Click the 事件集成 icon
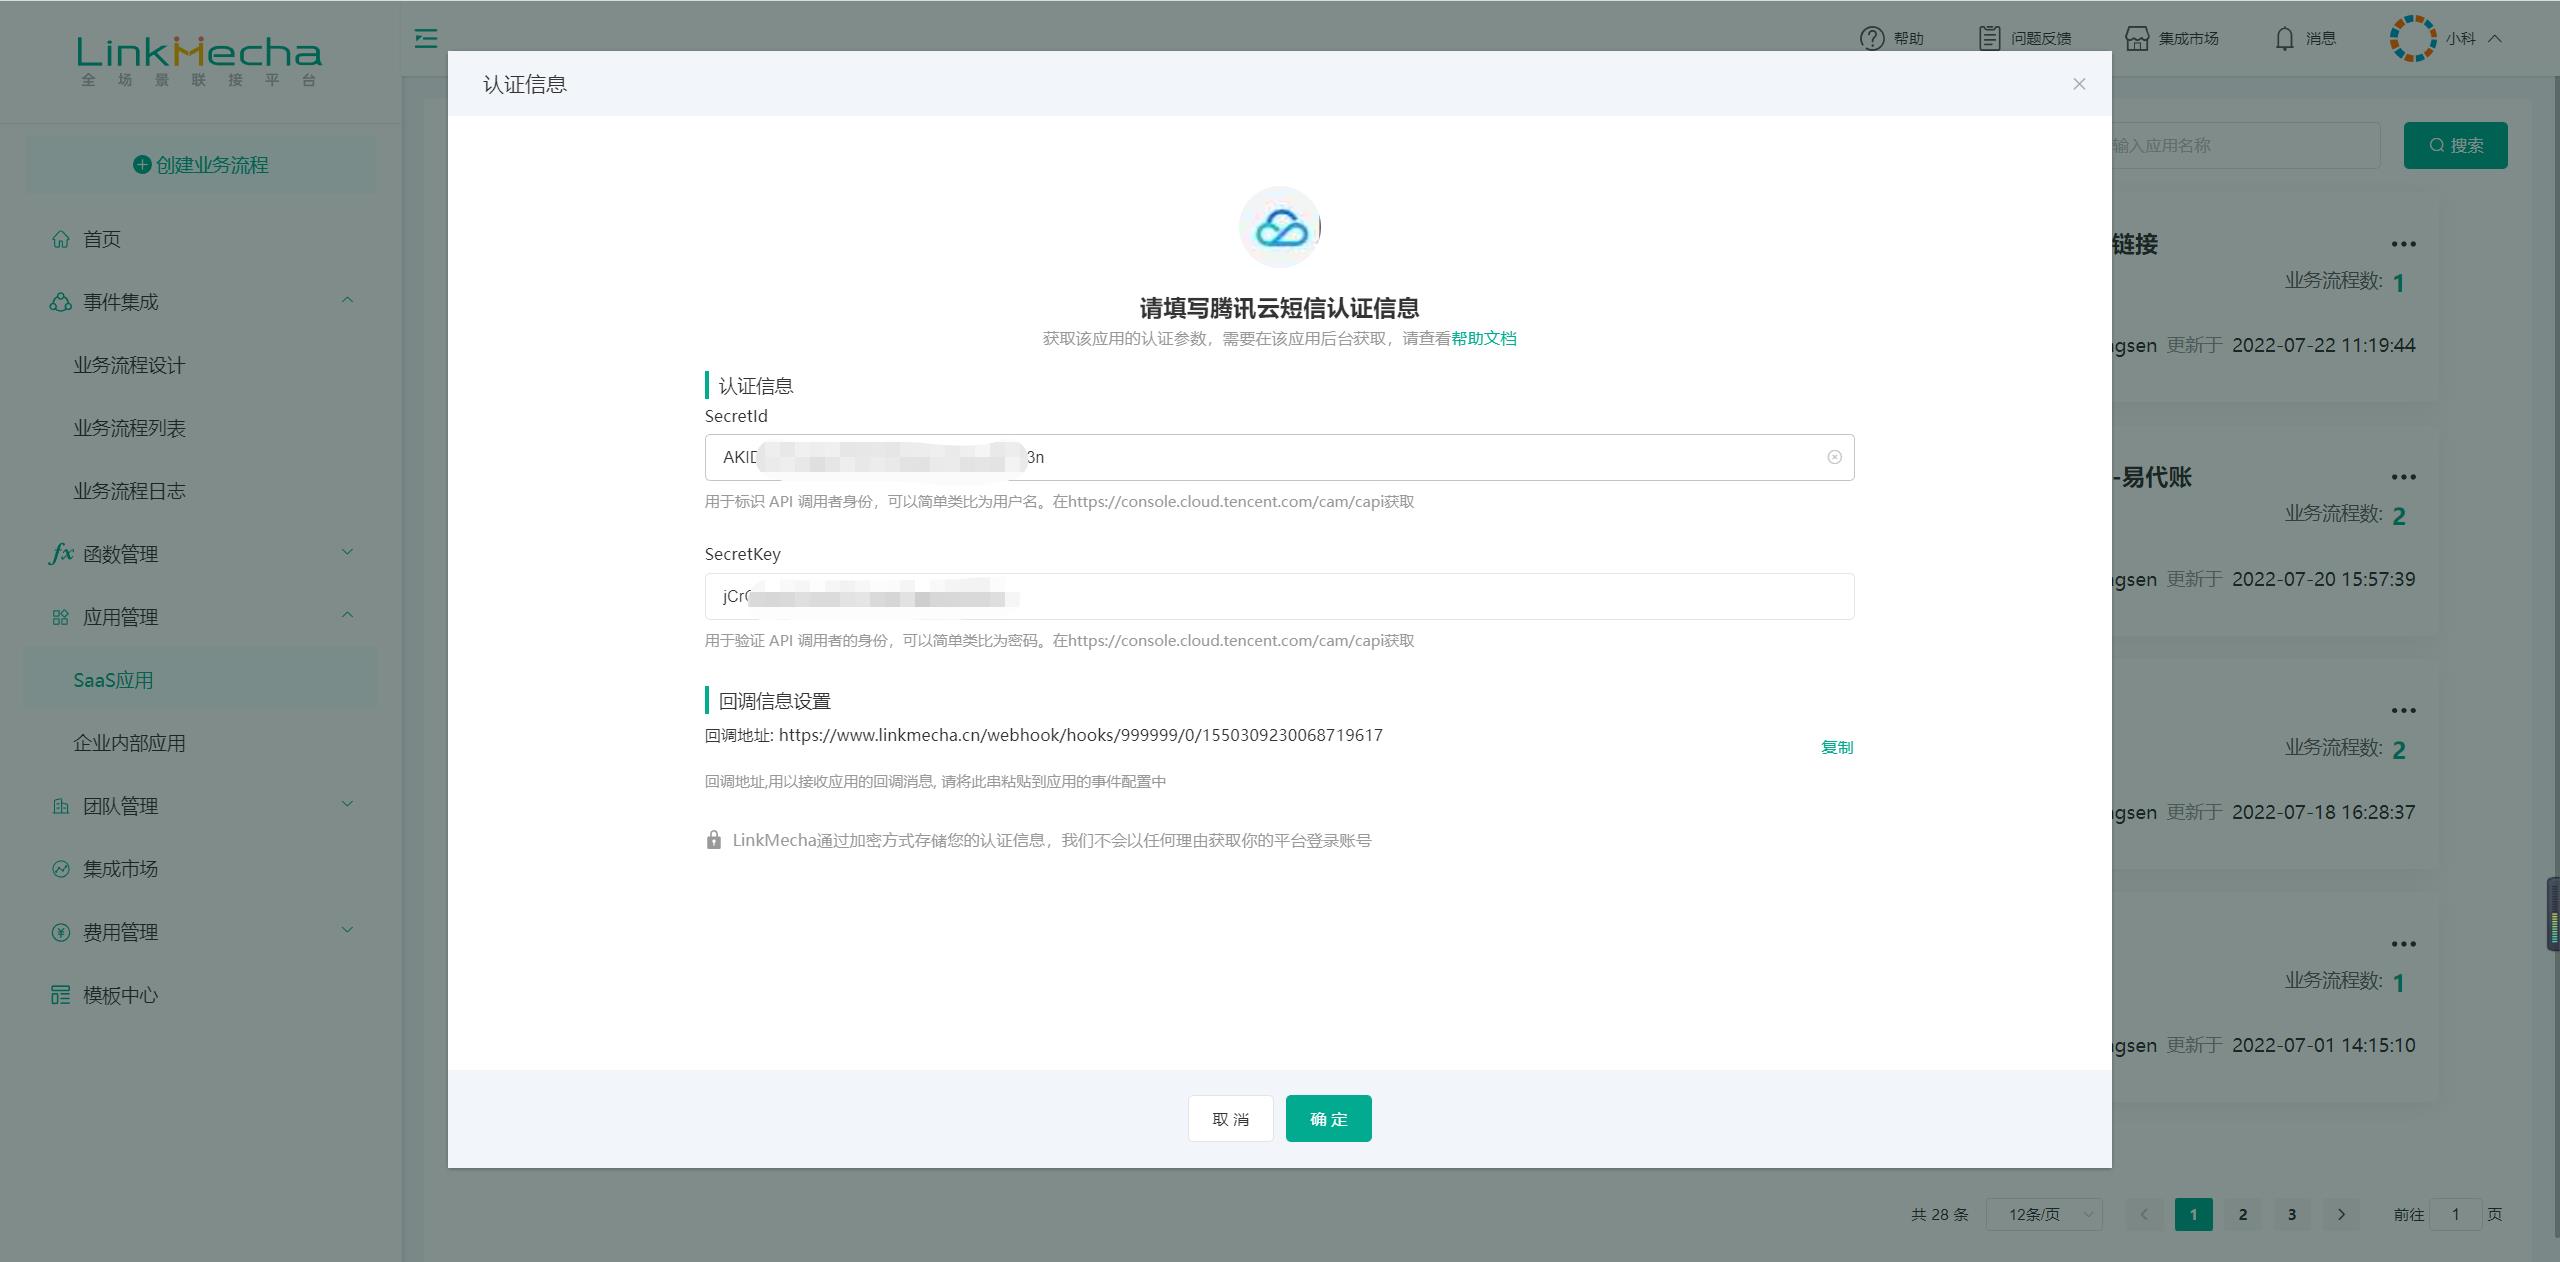This screenshot has height=1262, width=2560. [x=61, y=302]
